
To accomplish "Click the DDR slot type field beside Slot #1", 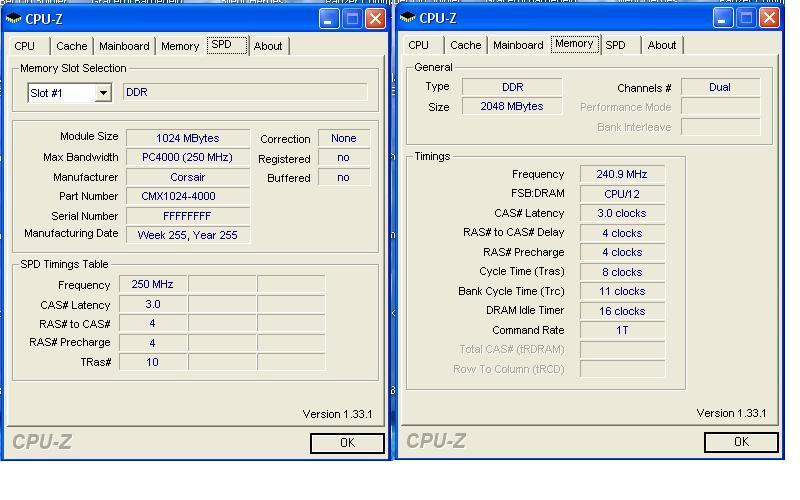I will (245, 92).
